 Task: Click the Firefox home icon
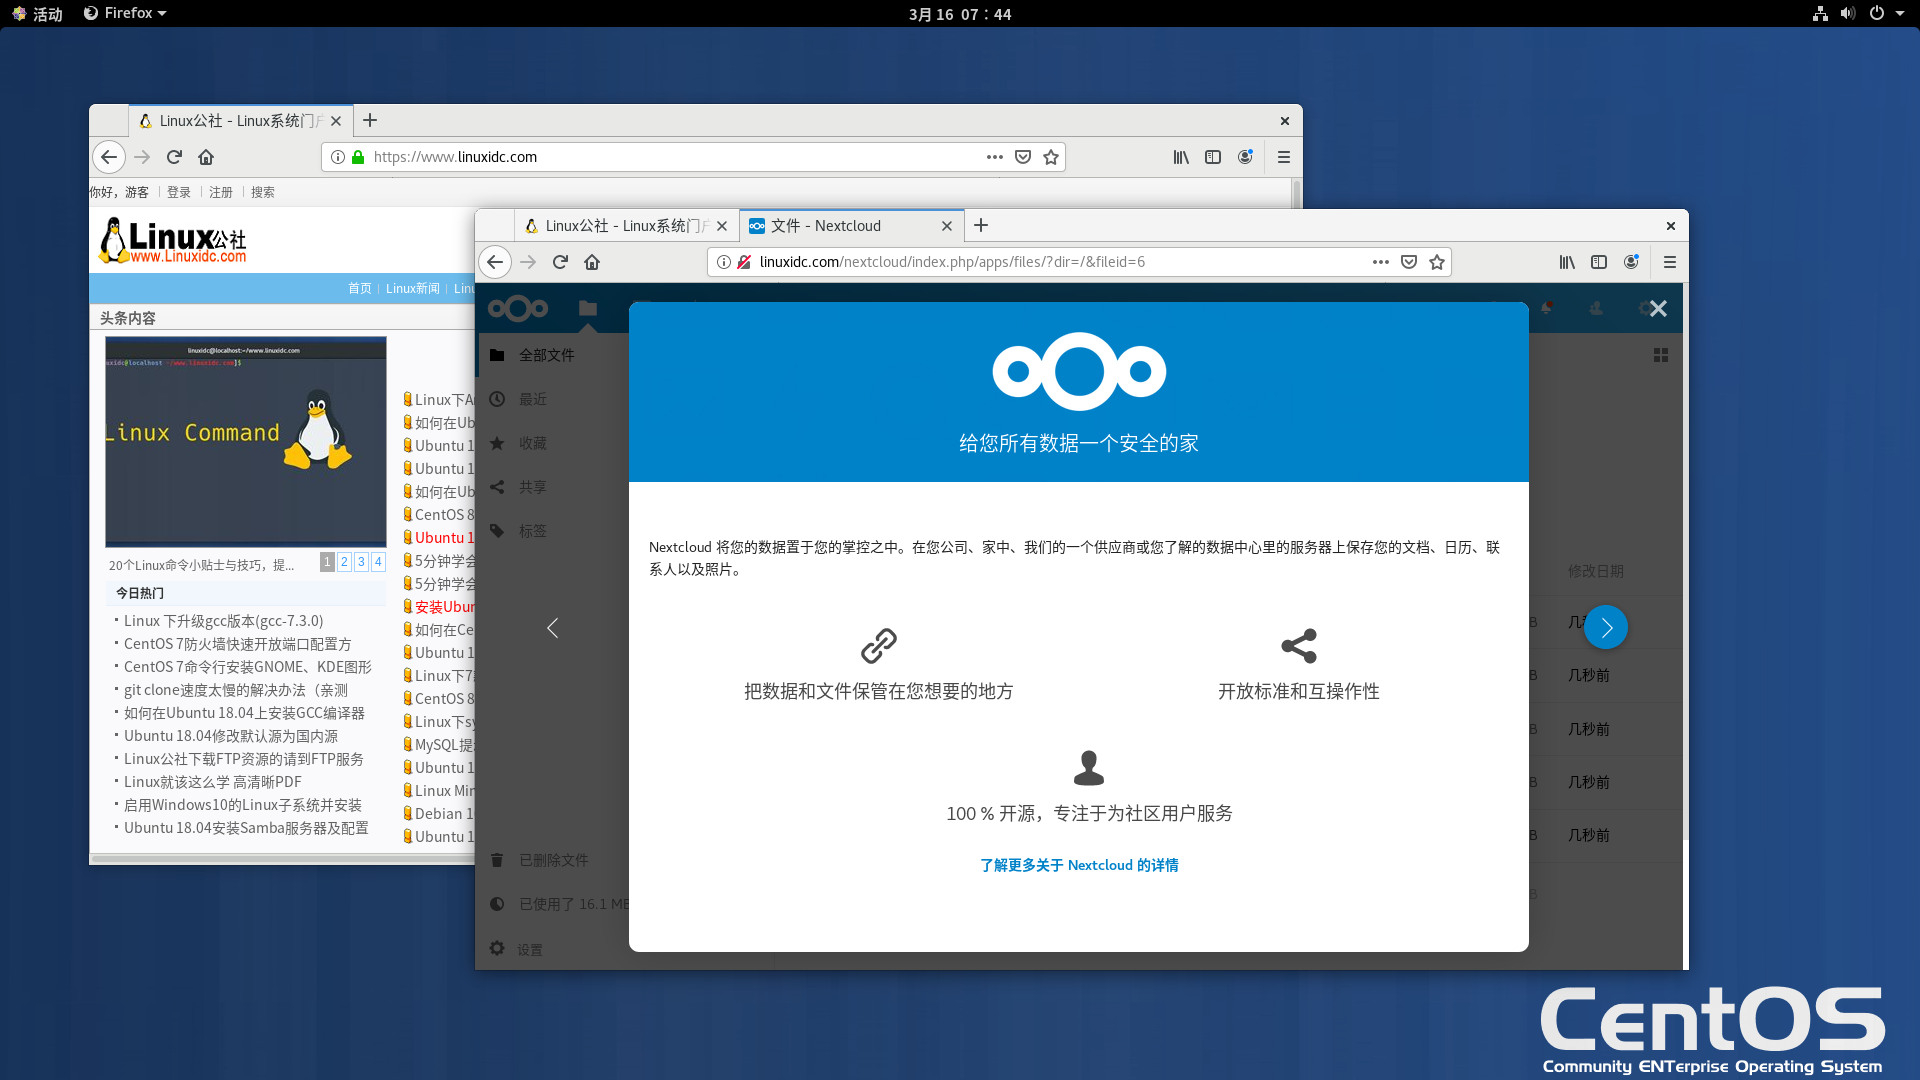(592, 262)
